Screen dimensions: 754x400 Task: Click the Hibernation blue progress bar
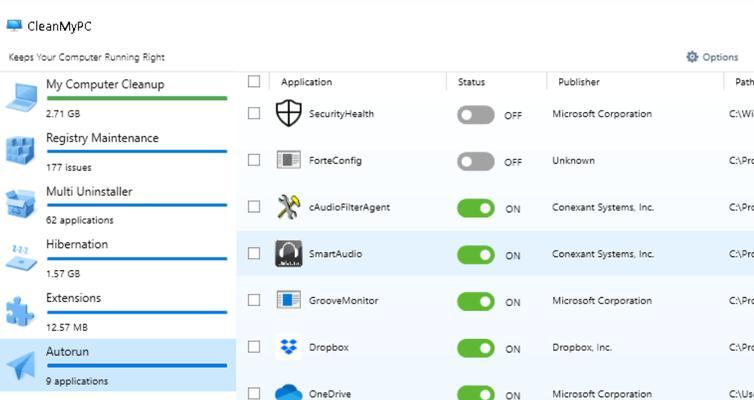(137, 259)
